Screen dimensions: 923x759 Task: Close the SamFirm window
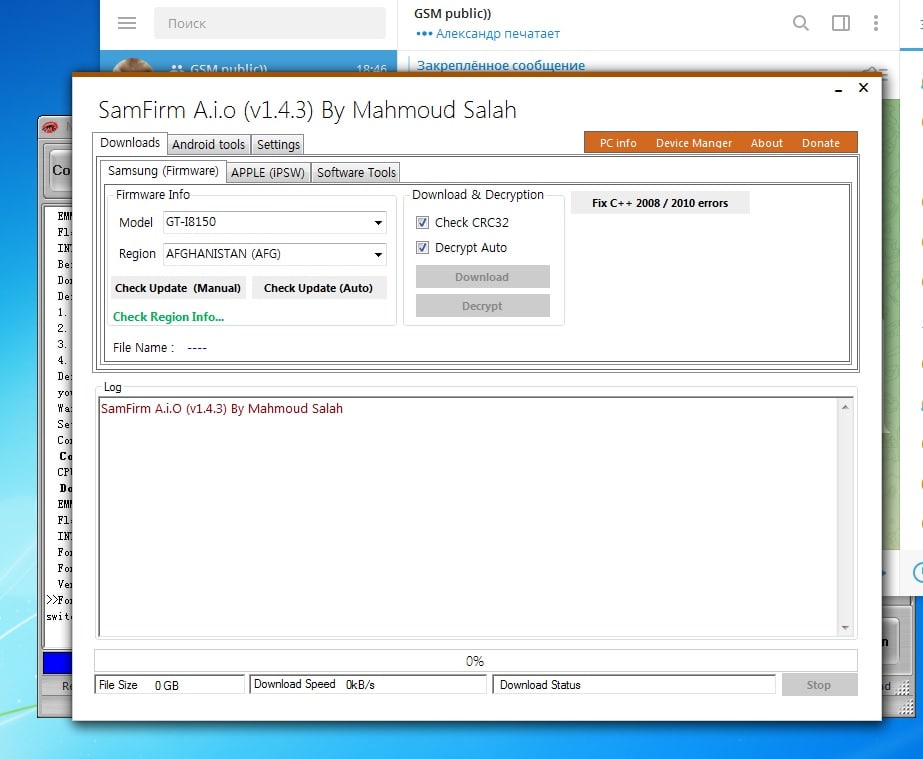click(x=864, y=88)
